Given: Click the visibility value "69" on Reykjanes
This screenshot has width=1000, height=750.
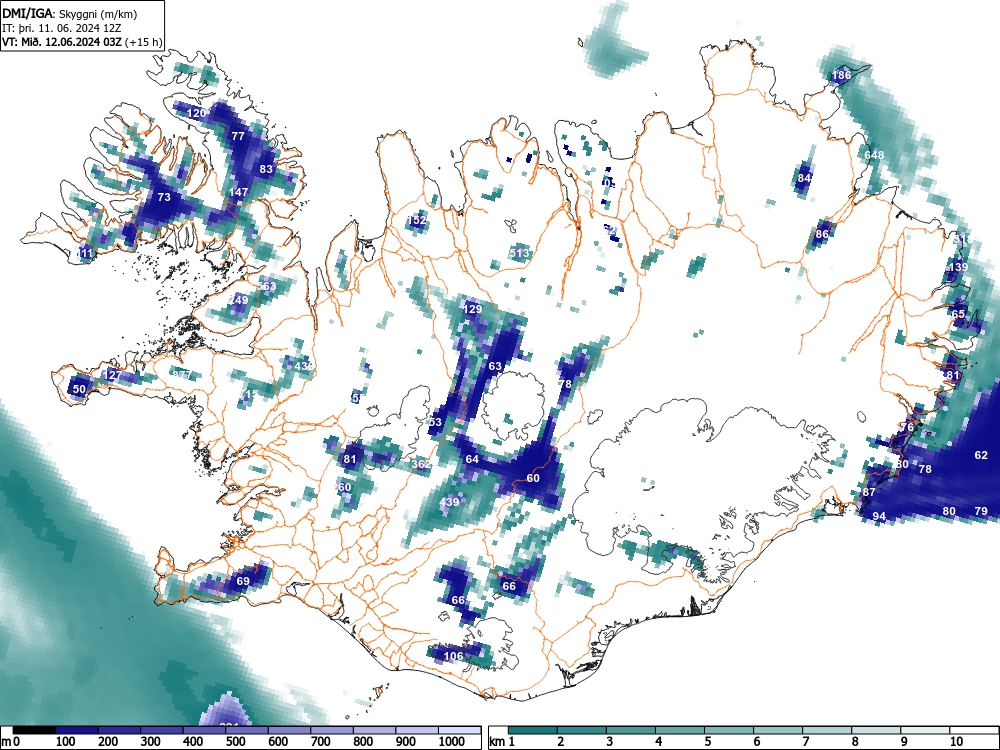Looking at the screenshot, I should coord(242,581).
